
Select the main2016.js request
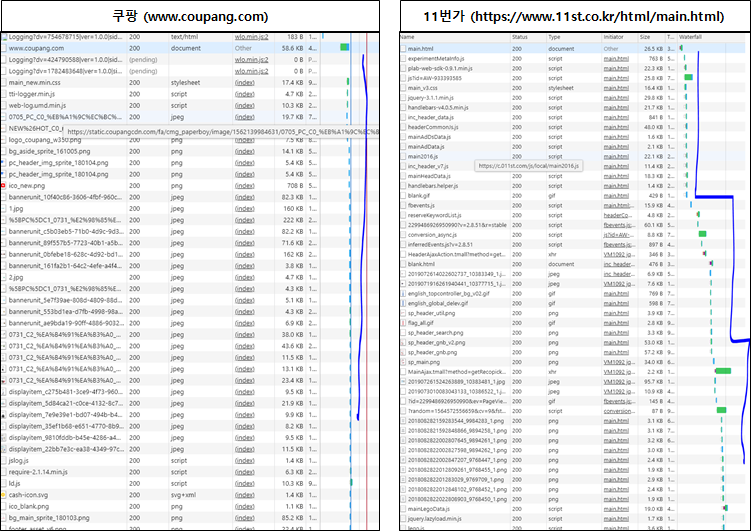pos(573,157)
